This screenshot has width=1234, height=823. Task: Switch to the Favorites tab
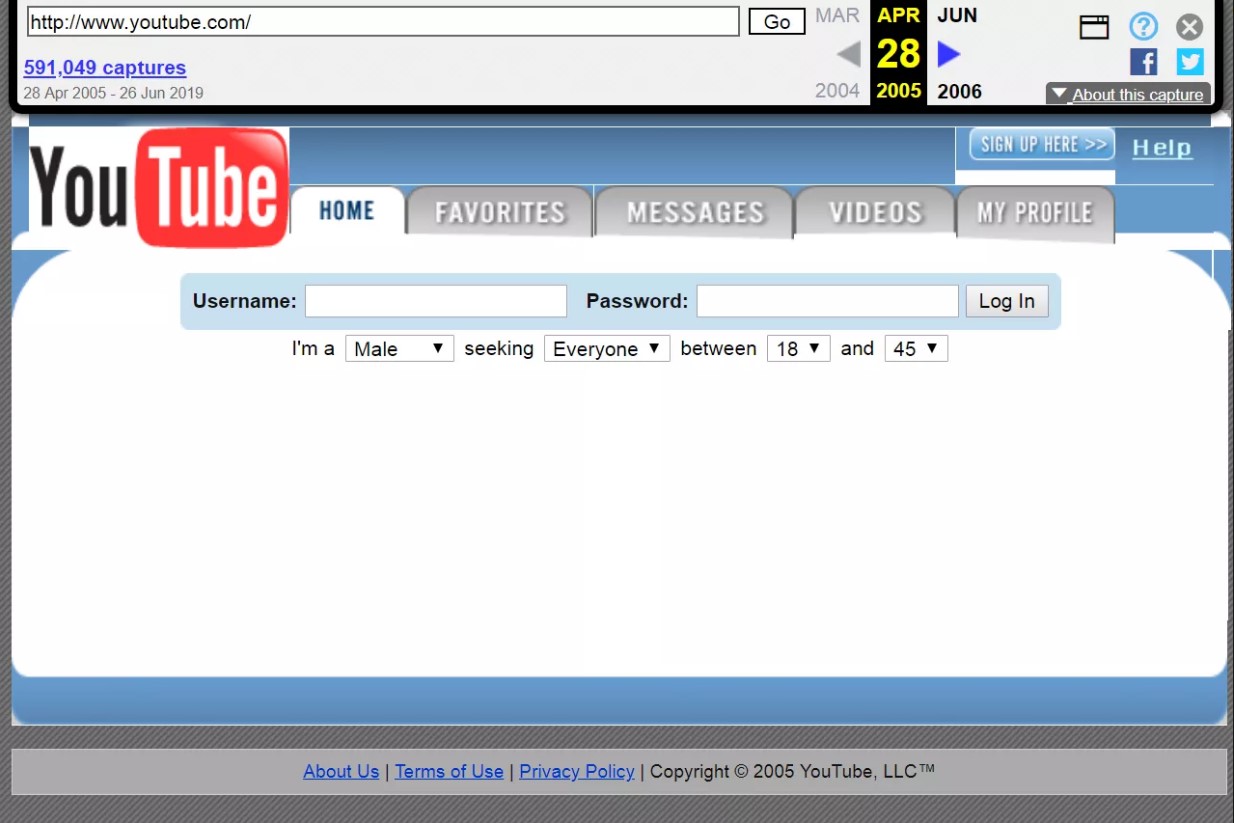pos(499,212)
